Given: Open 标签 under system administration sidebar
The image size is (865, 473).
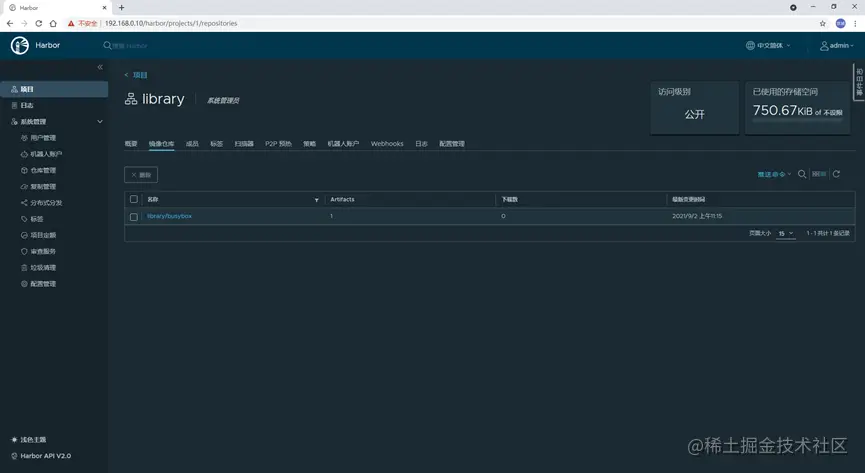Looking at the screenshot, I should click(36, 219).
